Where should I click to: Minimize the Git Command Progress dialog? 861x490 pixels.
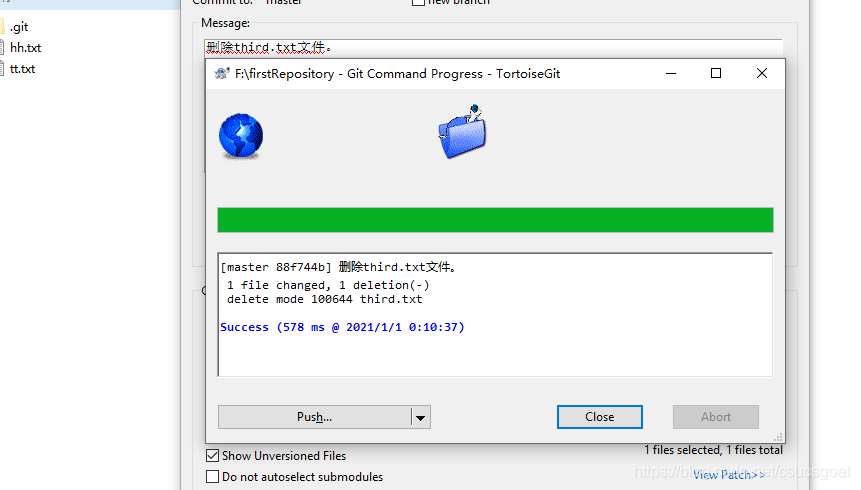pyautogui.click(x=670, y=73)
